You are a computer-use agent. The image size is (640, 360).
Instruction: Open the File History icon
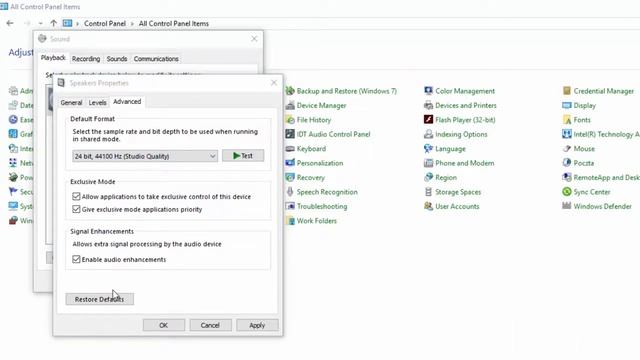coord(290,120)
